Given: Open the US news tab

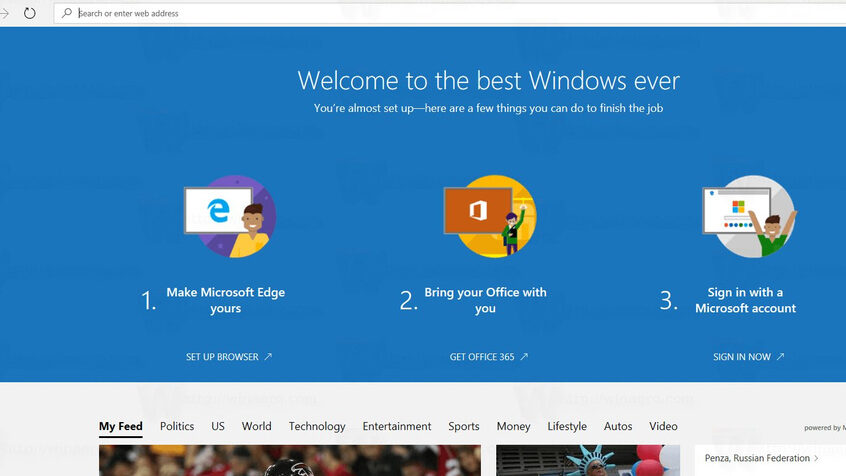Looking at the screenshot, I should click(218, 426).
